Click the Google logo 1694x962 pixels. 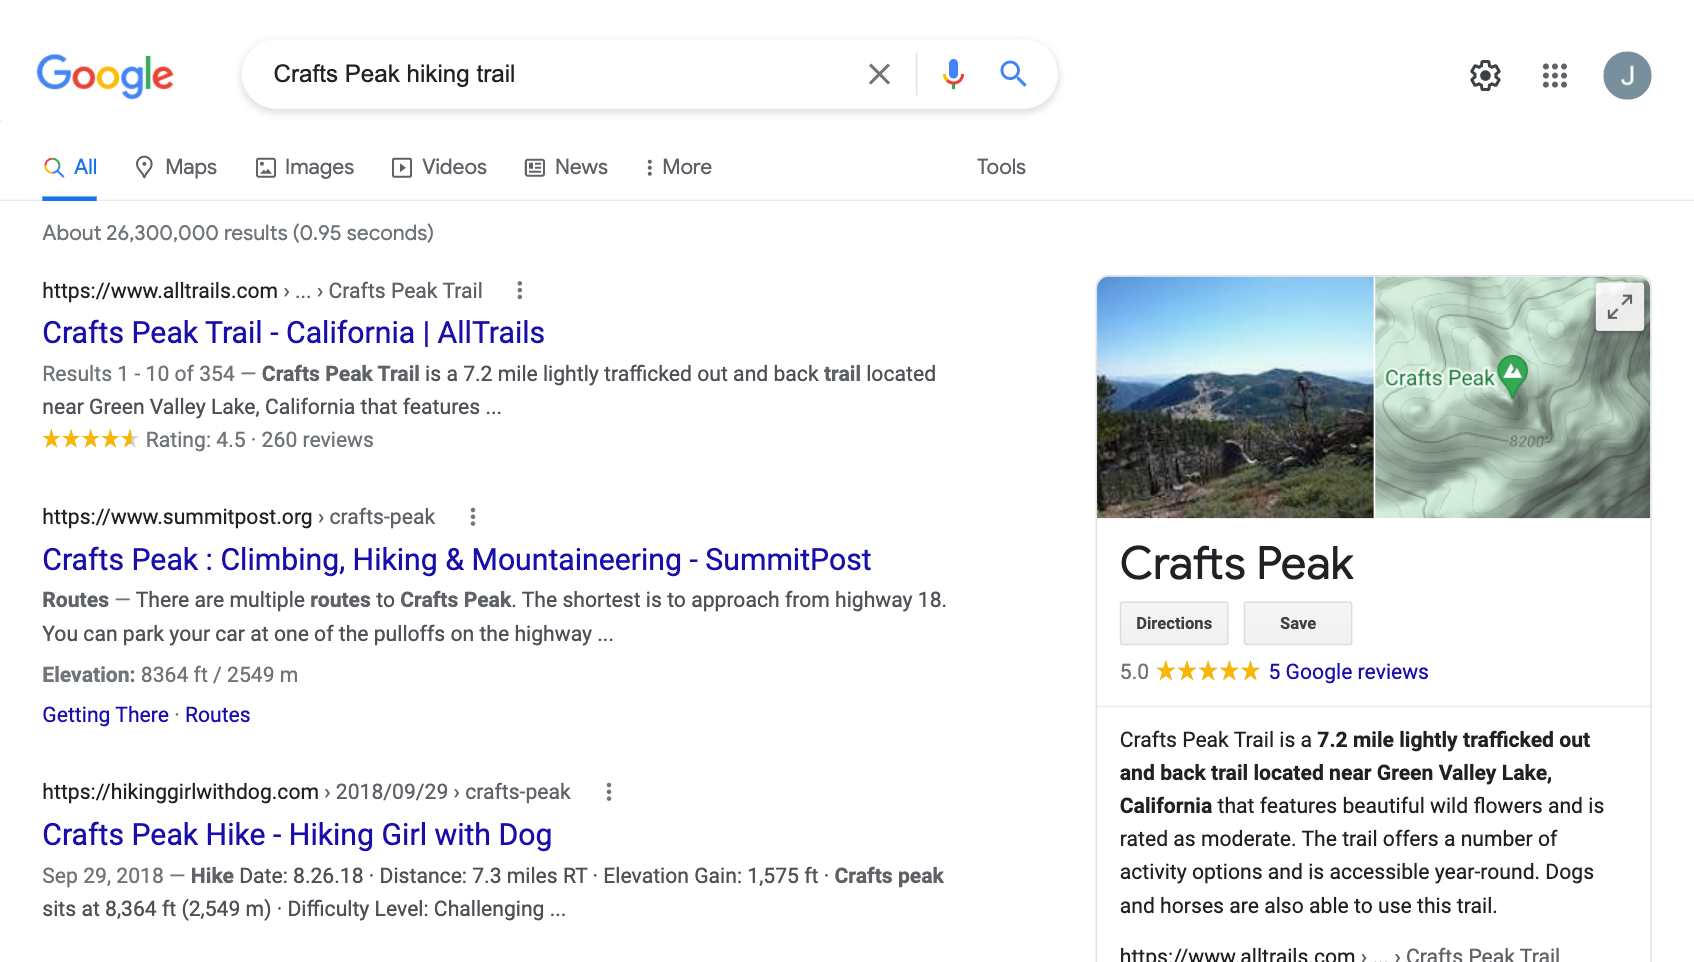click(x=105, y=75)
